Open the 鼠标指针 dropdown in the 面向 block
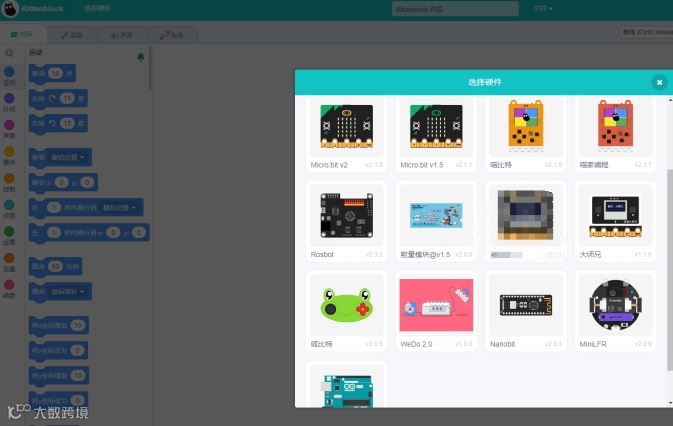 pos(67,292)
